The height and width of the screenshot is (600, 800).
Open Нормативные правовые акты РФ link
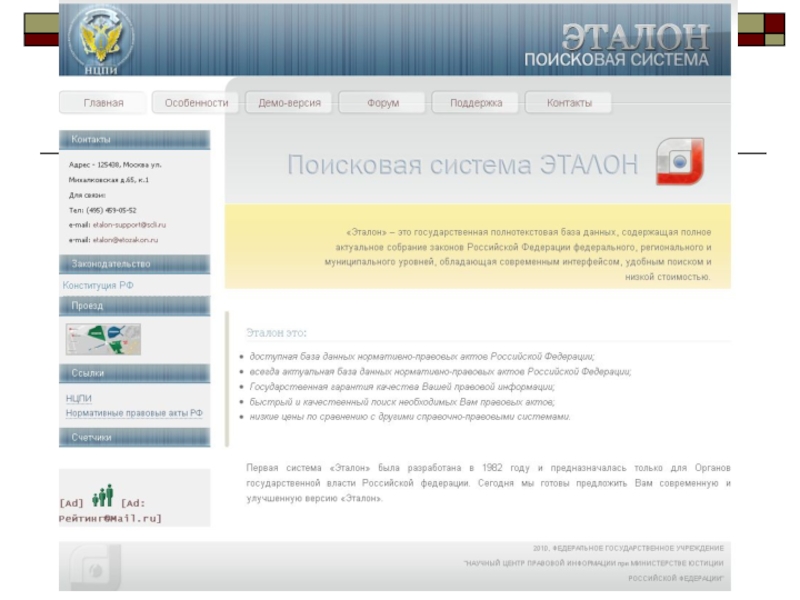coord(134,413)
